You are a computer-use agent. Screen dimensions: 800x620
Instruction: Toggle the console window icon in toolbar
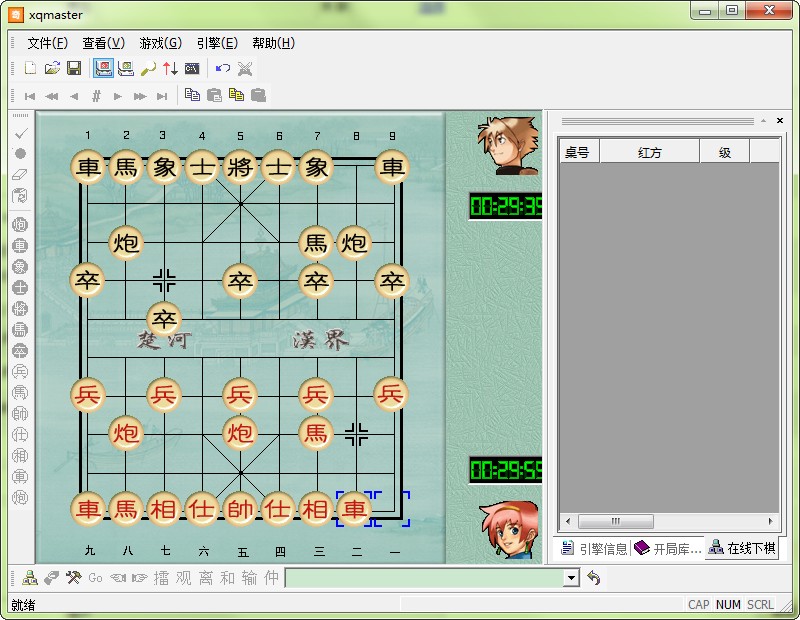tap(192, 68)
